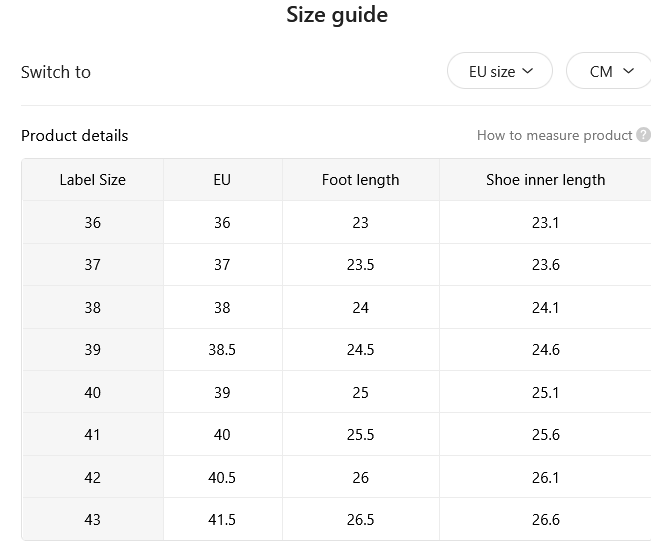The width and height of the screenshot is (651, 557).
Task: Open the CM unit dropdown
Action: (x=609, y=71)
